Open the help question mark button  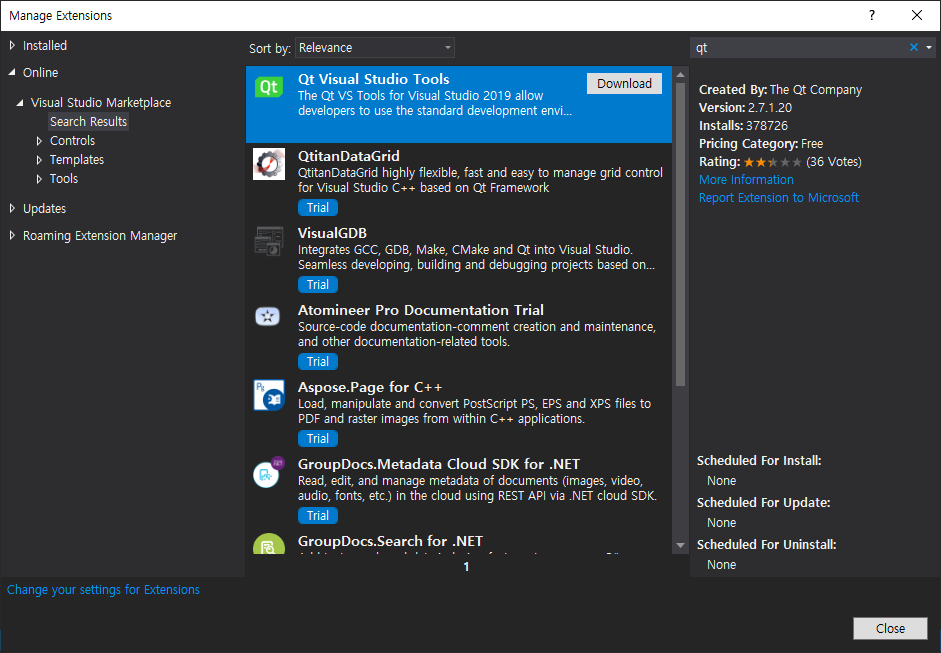coord(872,16)
